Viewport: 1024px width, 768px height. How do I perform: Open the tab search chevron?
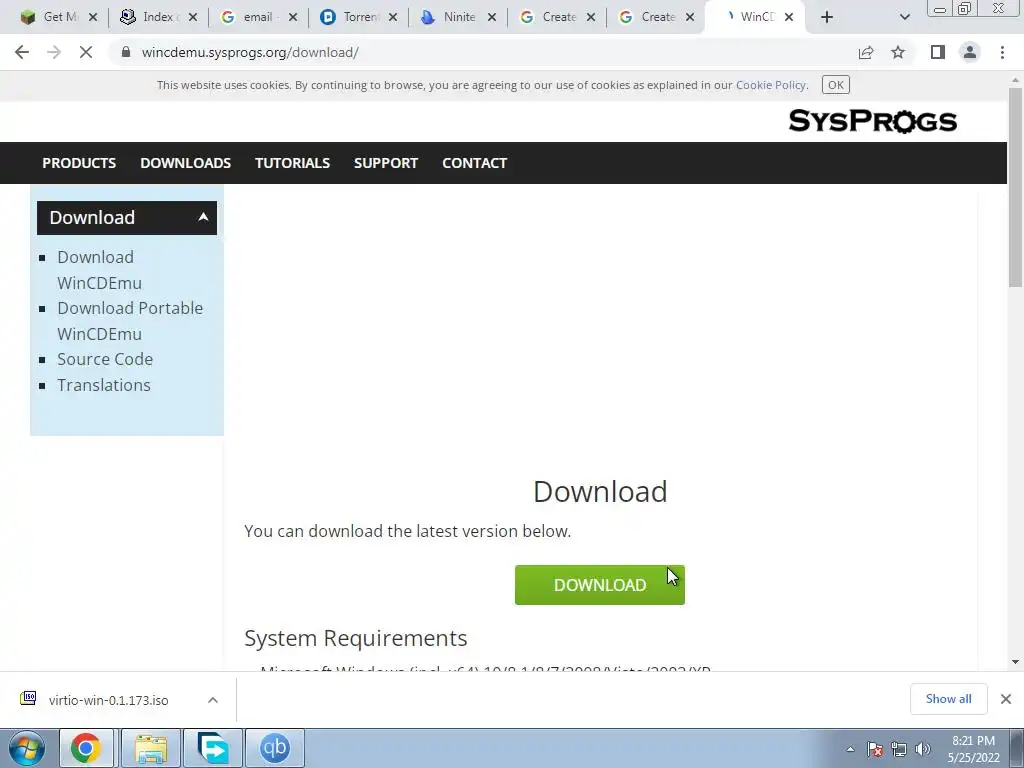pos(904,17)
